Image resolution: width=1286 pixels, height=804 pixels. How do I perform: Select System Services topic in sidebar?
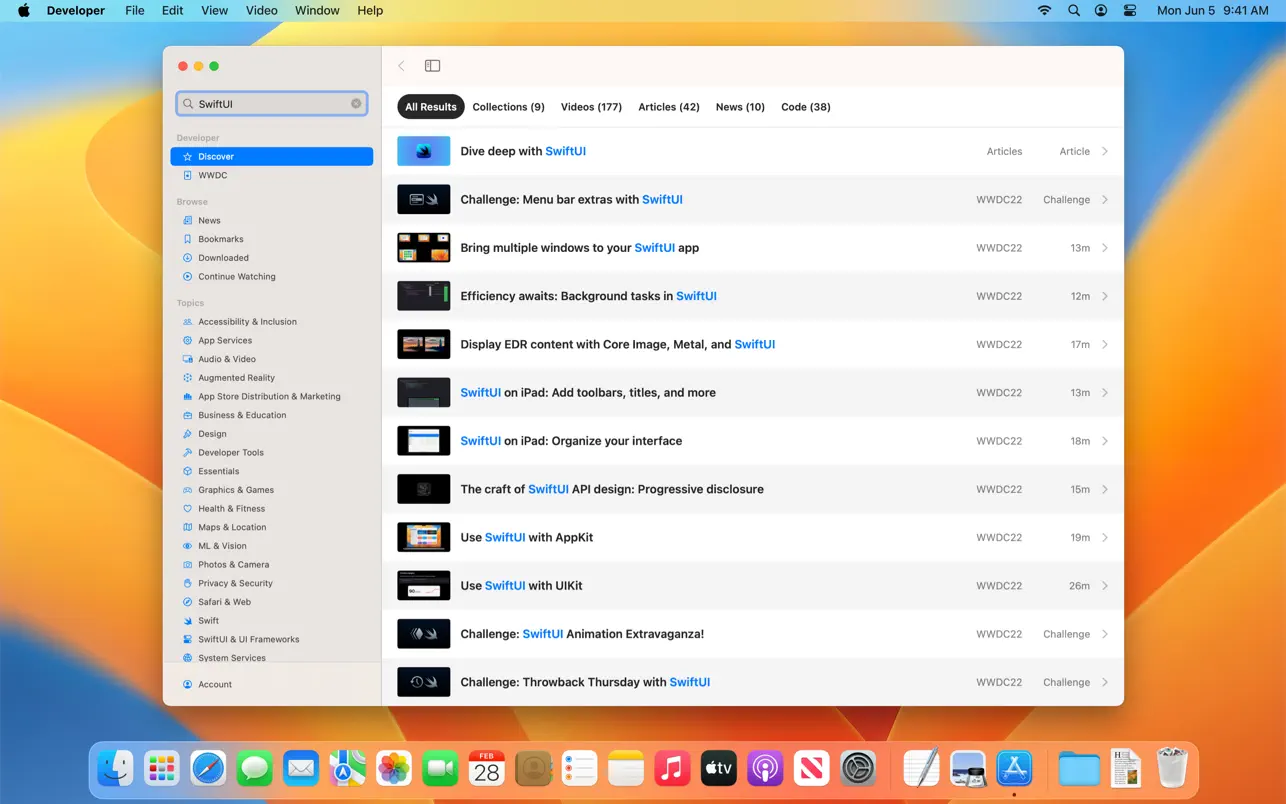pos(272,657)
